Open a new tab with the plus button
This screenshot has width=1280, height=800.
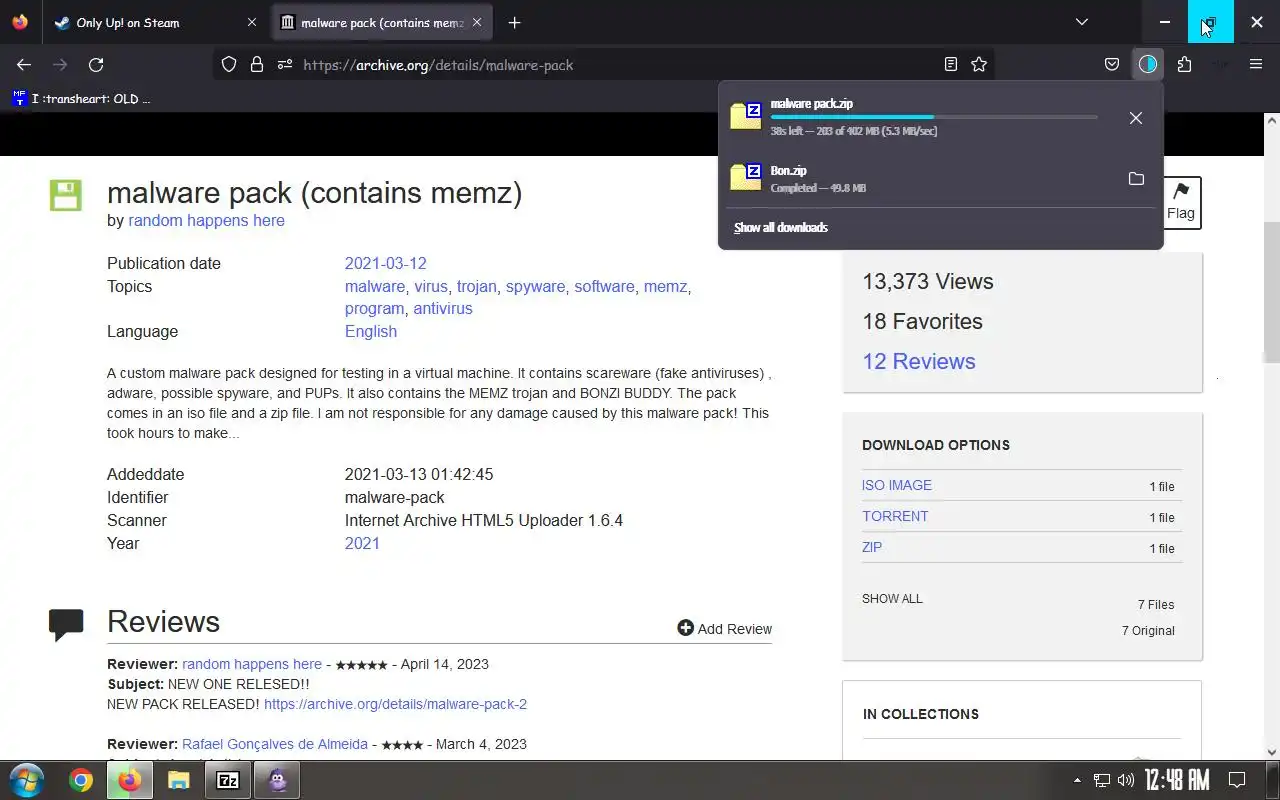pyautogui.click(x=514, y=22)
